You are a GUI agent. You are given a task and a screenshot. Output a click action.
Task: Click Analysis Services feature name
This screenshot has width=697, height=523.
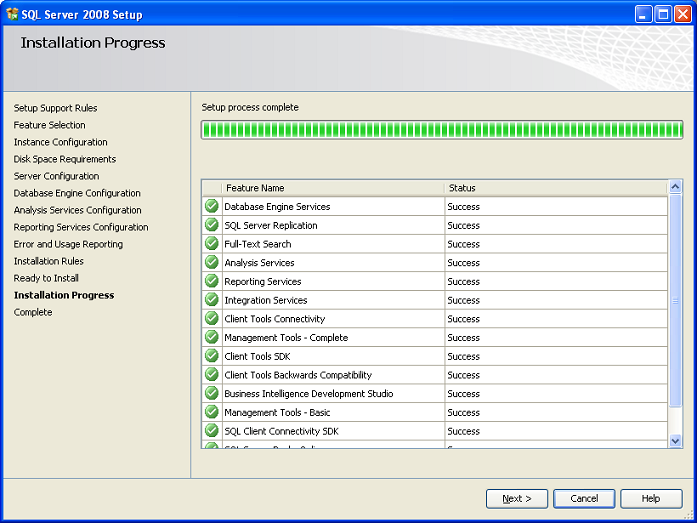(x=259, y=263)
